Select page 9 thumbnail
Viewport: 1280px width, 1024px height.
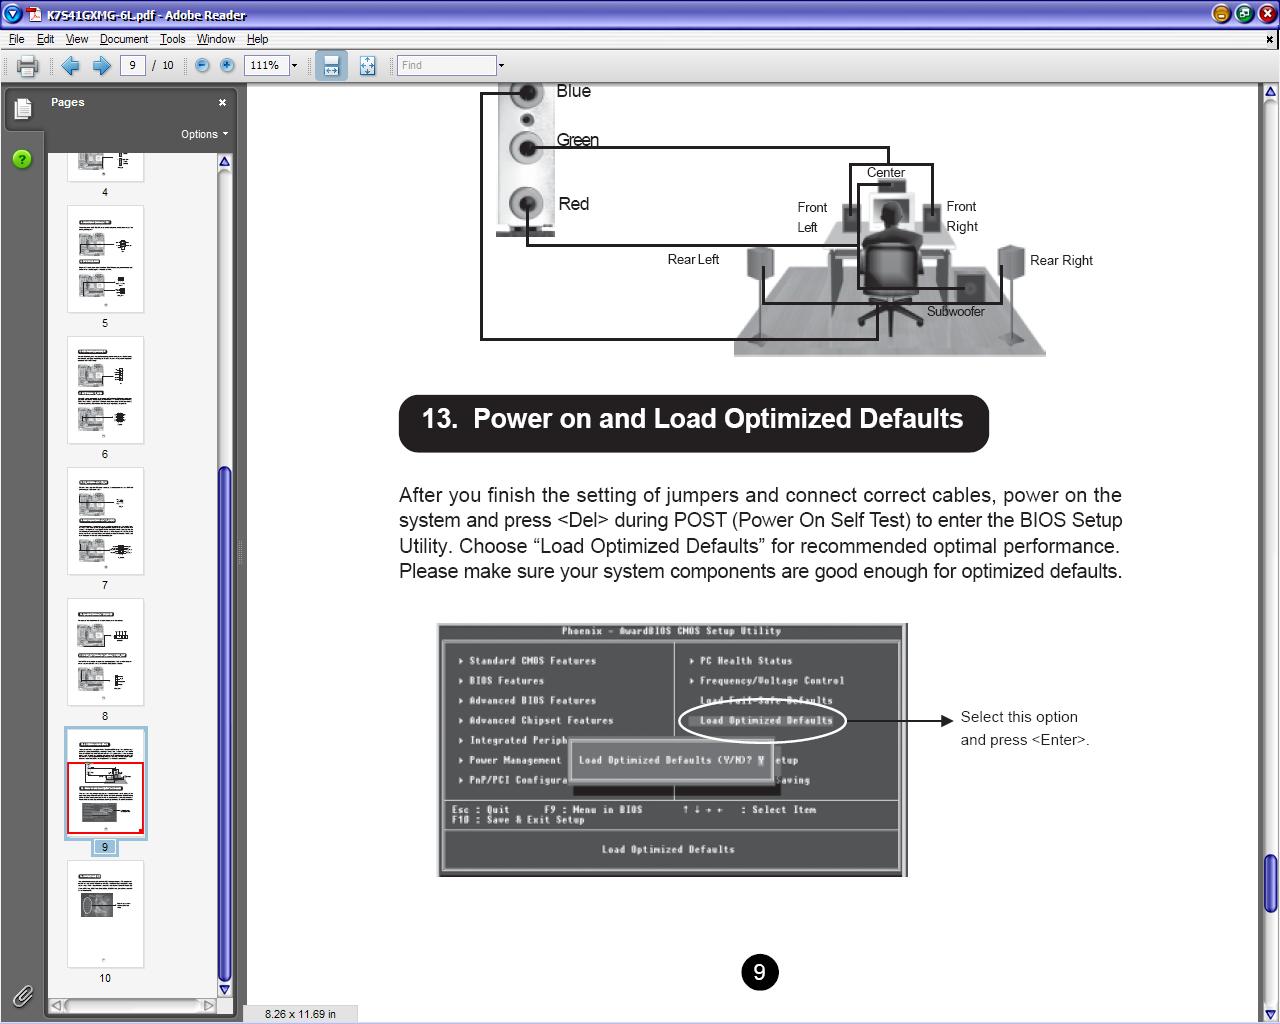pos(105,783)
